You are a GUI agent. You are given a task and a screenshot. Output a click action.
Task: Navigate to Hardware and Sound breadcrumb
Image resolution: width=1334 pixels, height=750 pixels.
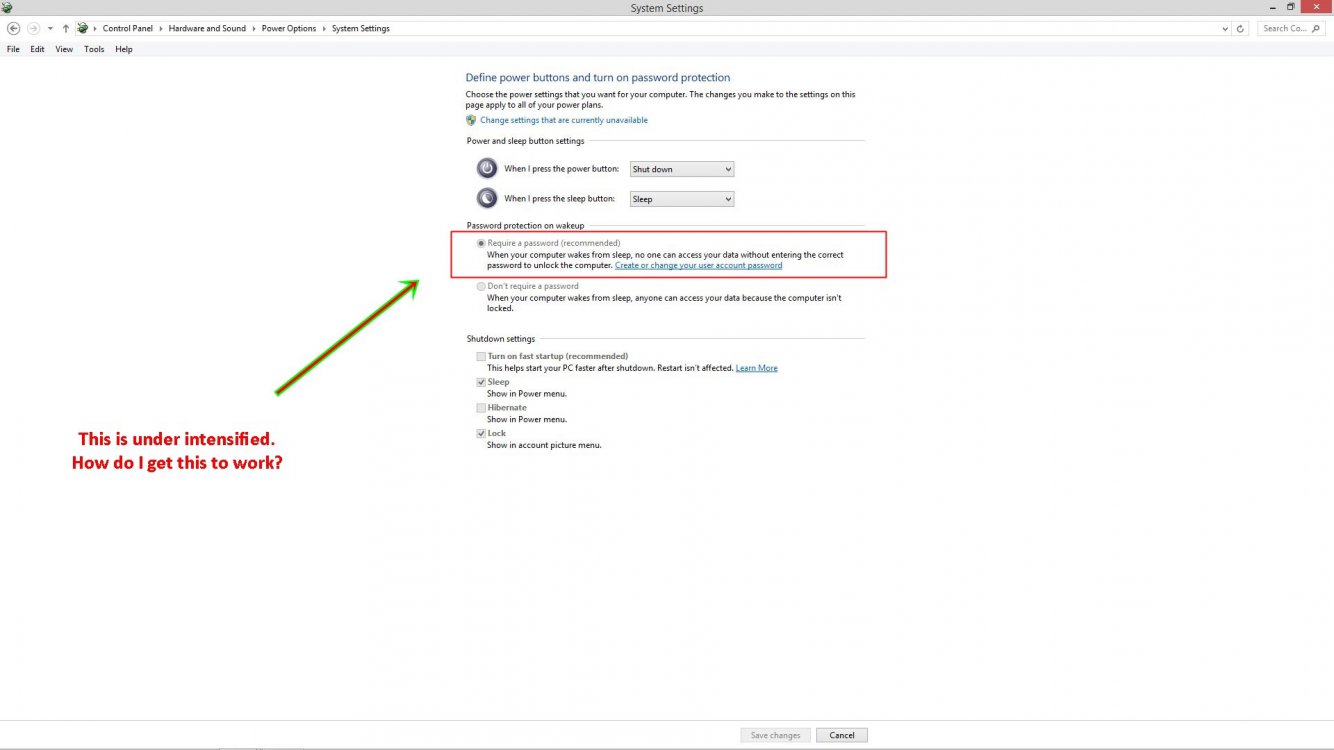[207, 28]
